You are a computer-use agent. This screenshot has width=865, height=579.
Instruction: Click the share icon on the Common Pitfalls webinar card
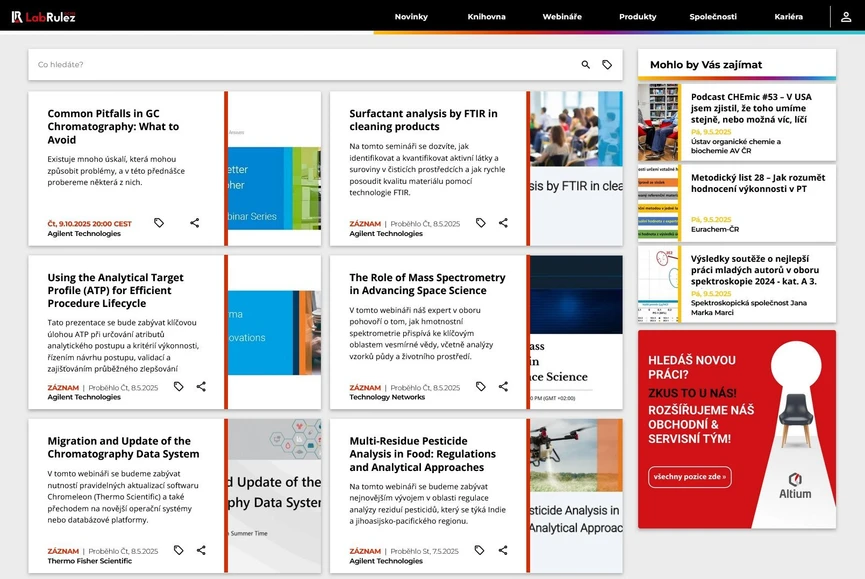tap(193, 222)
